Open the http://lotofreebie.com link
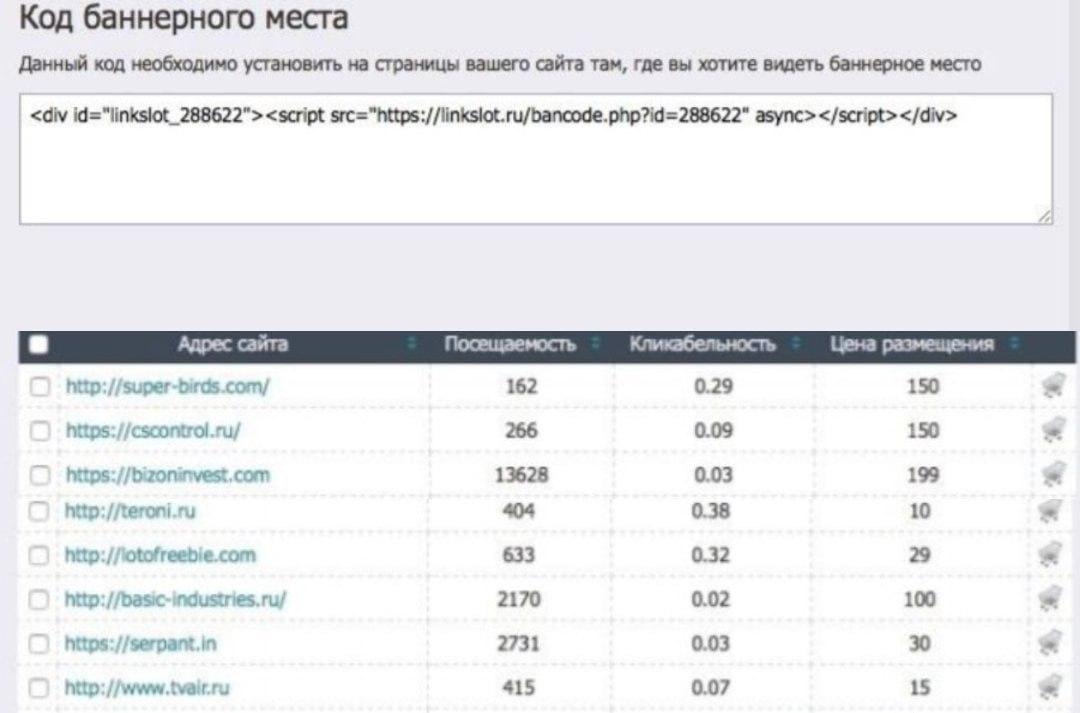The height and width of the screenshot is (713, 1080). tap(160, 555)
